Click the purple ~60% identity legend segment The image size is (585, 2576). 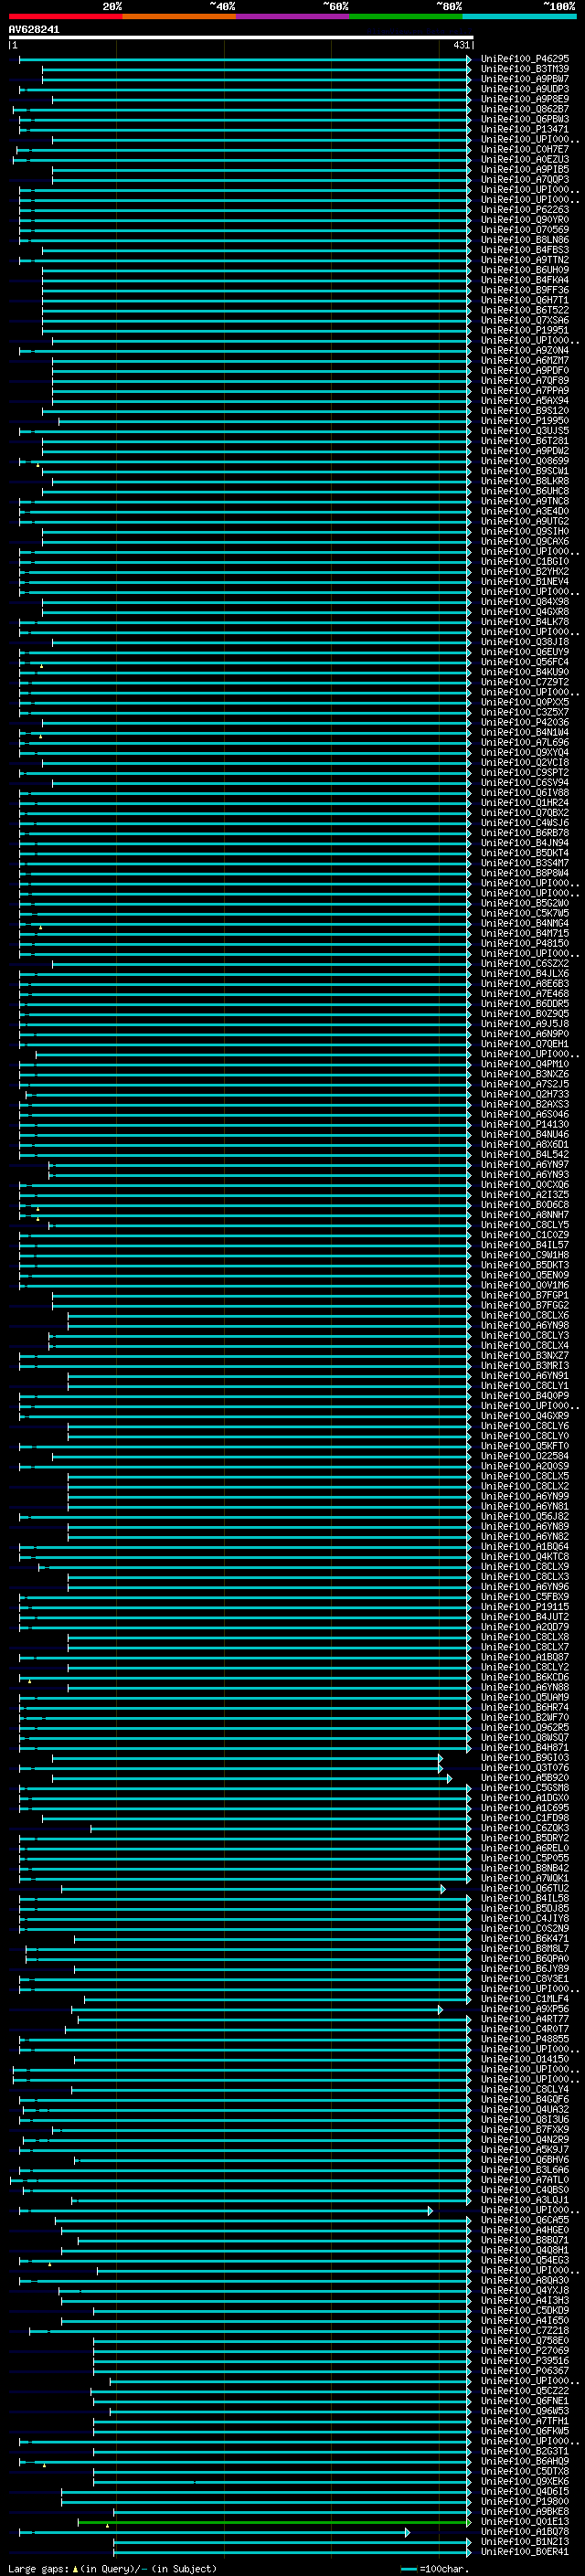(292, 16)
